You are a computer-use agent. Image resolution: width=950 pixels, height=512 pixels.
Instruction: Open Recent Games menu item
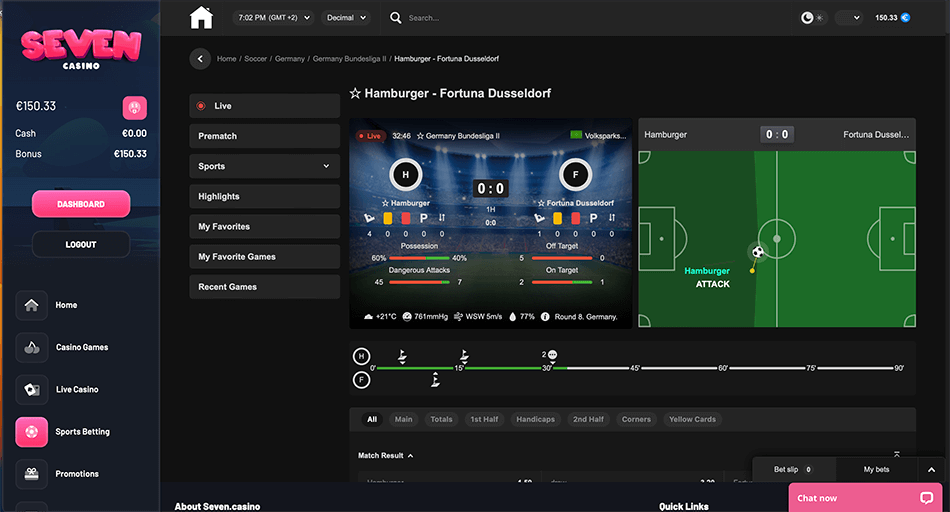[x=264, y=287]
